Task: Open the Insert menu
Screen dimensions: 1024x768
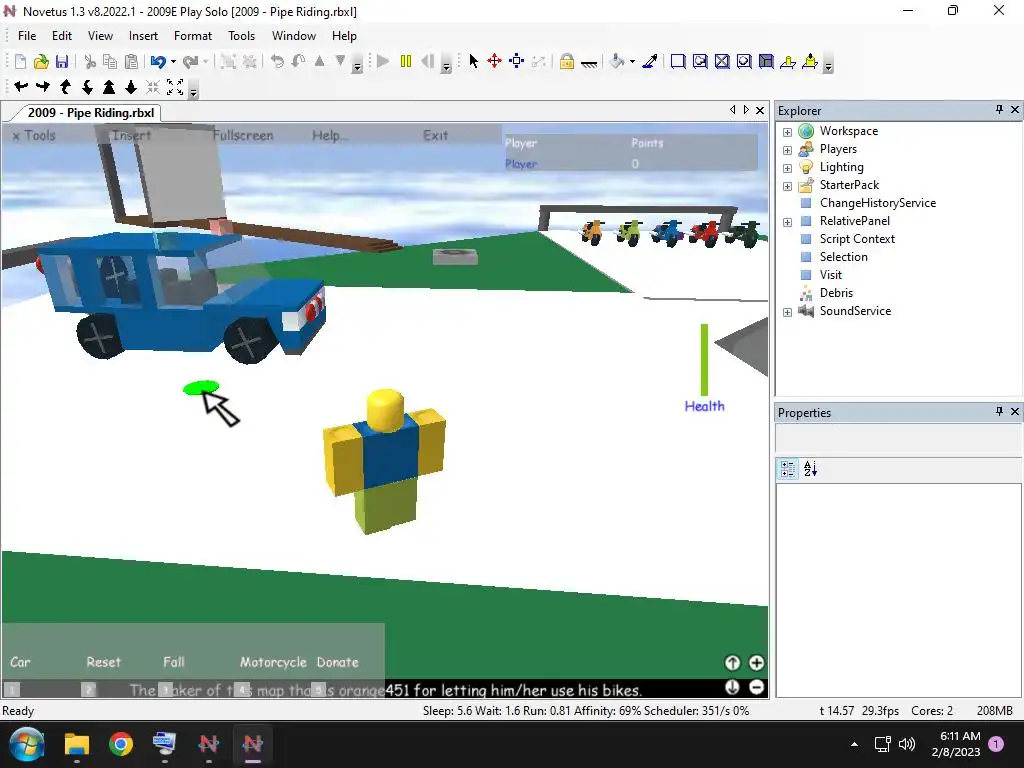Action: pos(143,36)
